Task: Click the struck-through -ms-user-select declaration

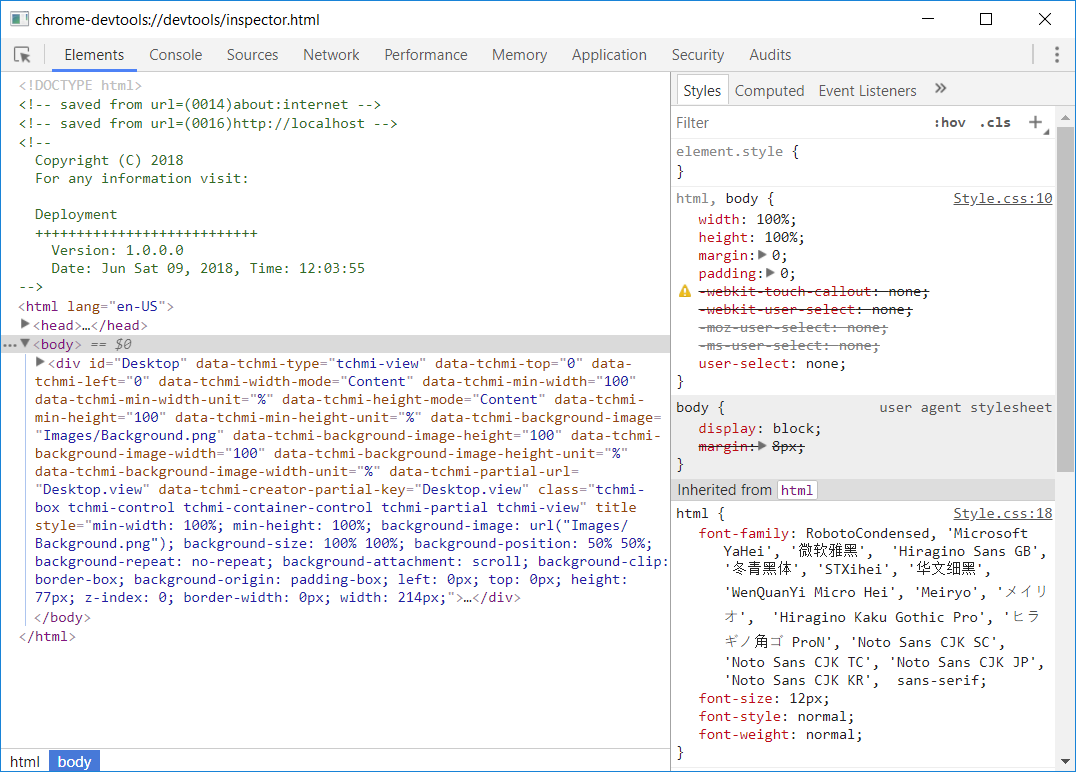Action: coord(788,346)
